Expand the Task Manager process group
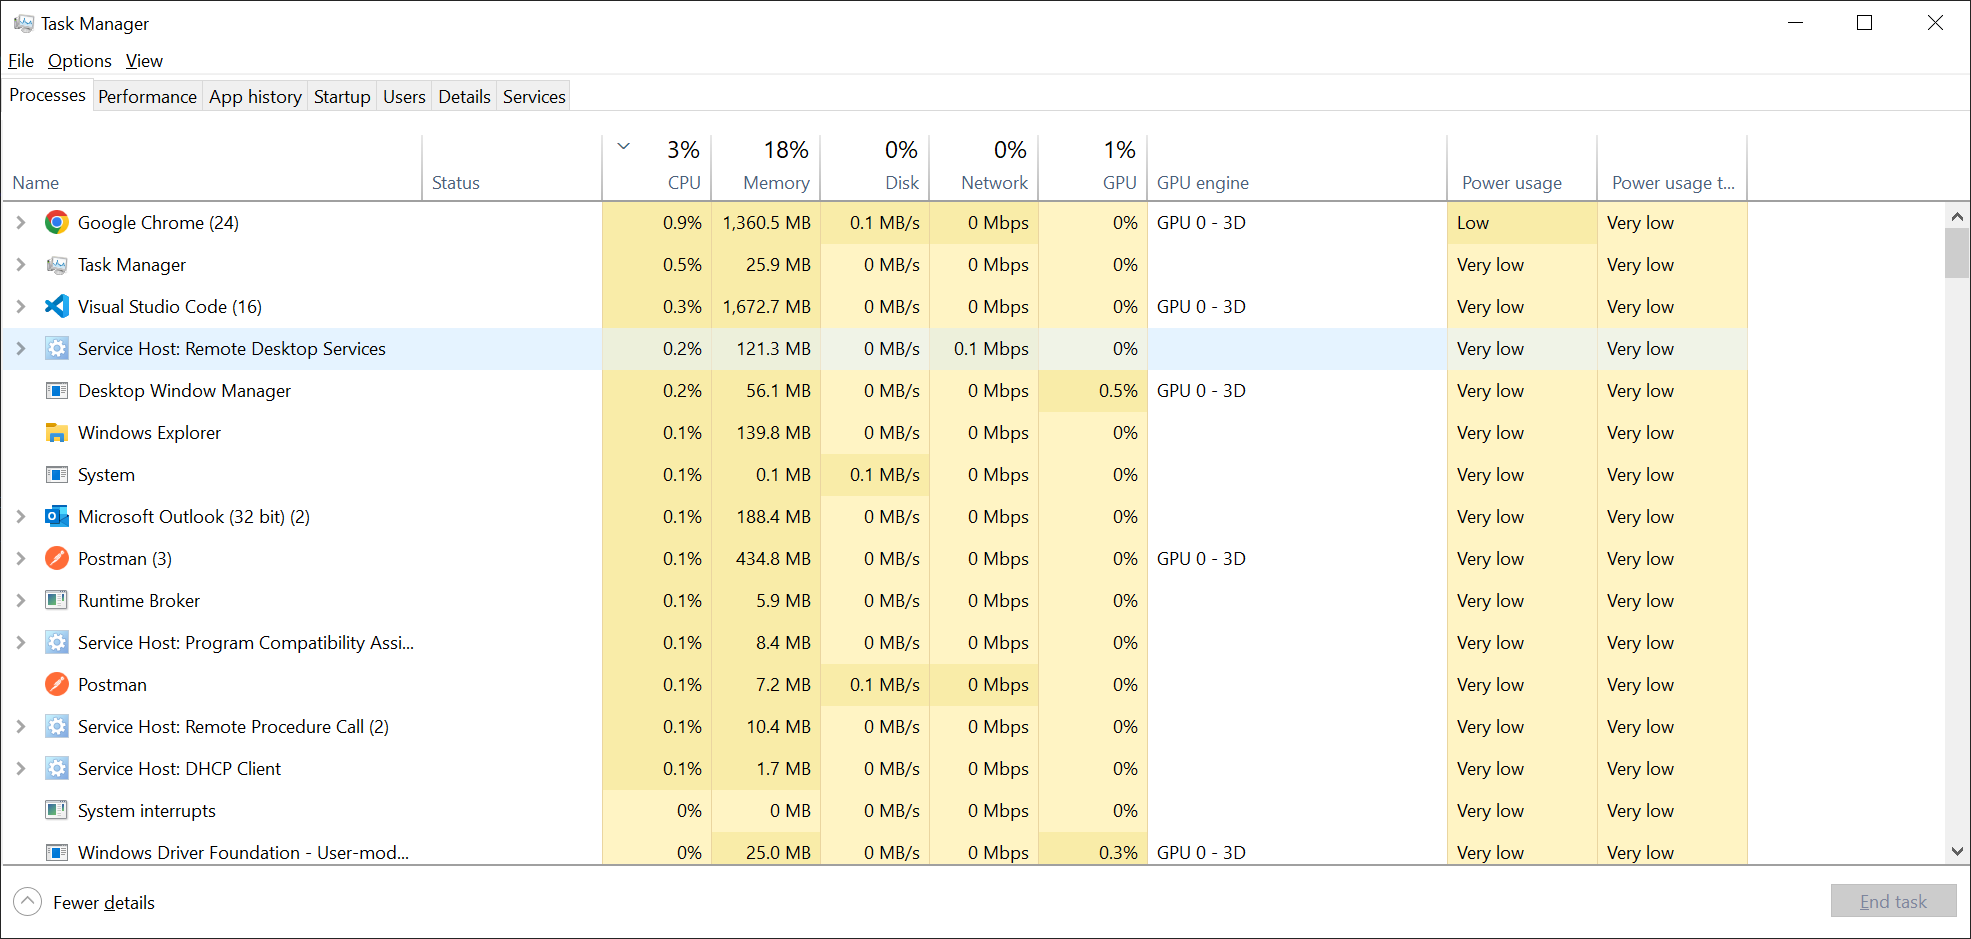The width and height of the screenshot is (1971, 939). 21,264
